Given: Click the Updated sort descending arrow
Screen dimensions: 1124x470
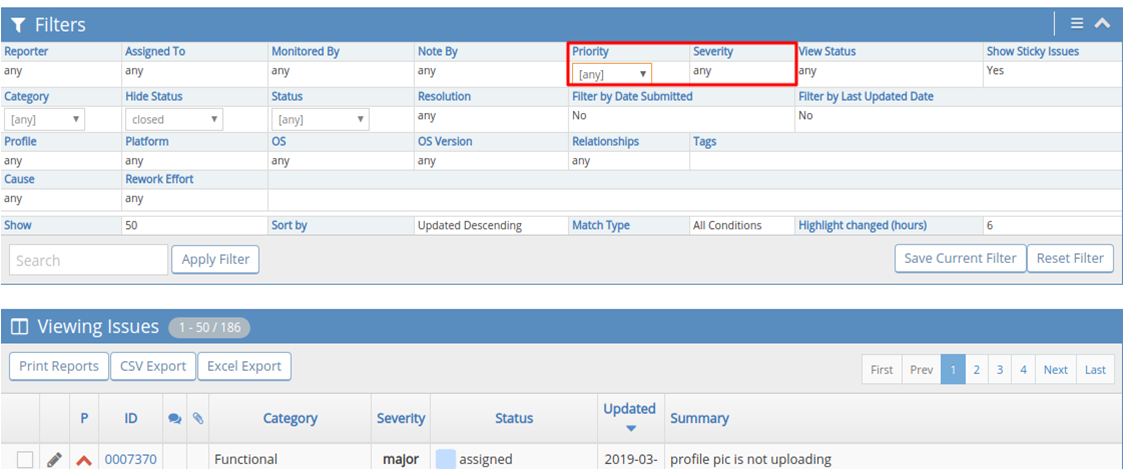Looking at the screenshot, I should [x=630, y=429].
